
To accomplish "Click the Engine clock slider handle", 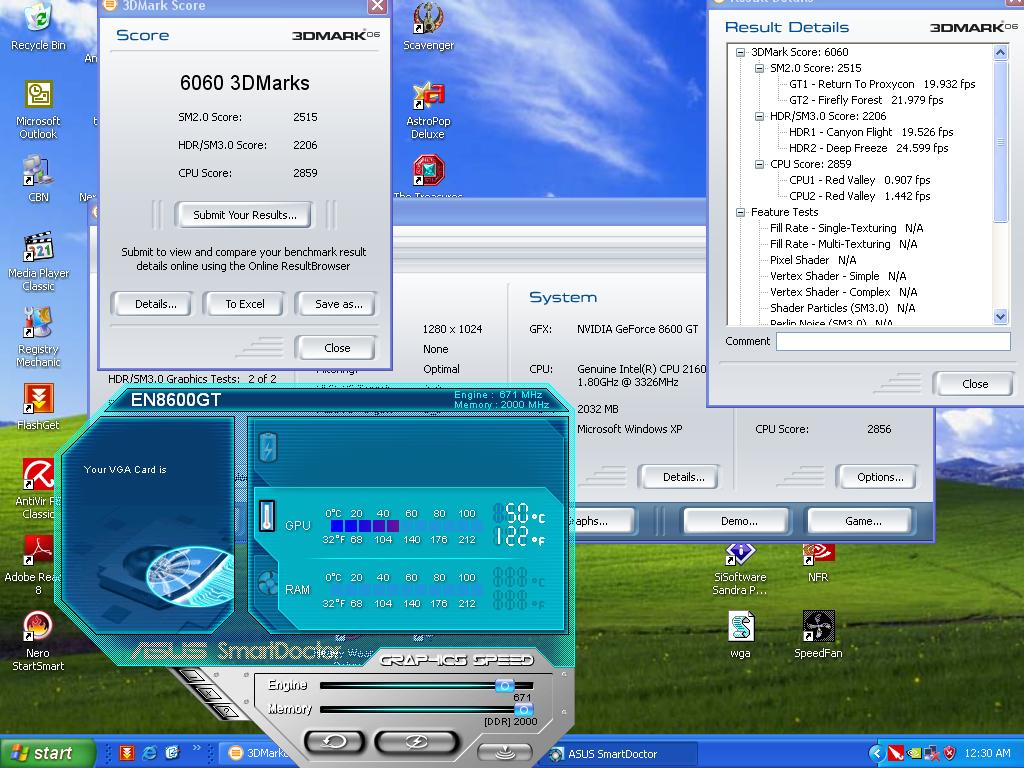I will [x=504, y=685].
